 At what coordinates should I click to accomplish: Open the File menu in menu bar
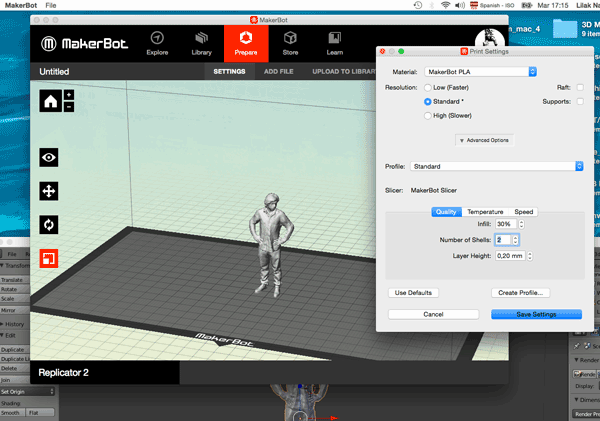51,5
